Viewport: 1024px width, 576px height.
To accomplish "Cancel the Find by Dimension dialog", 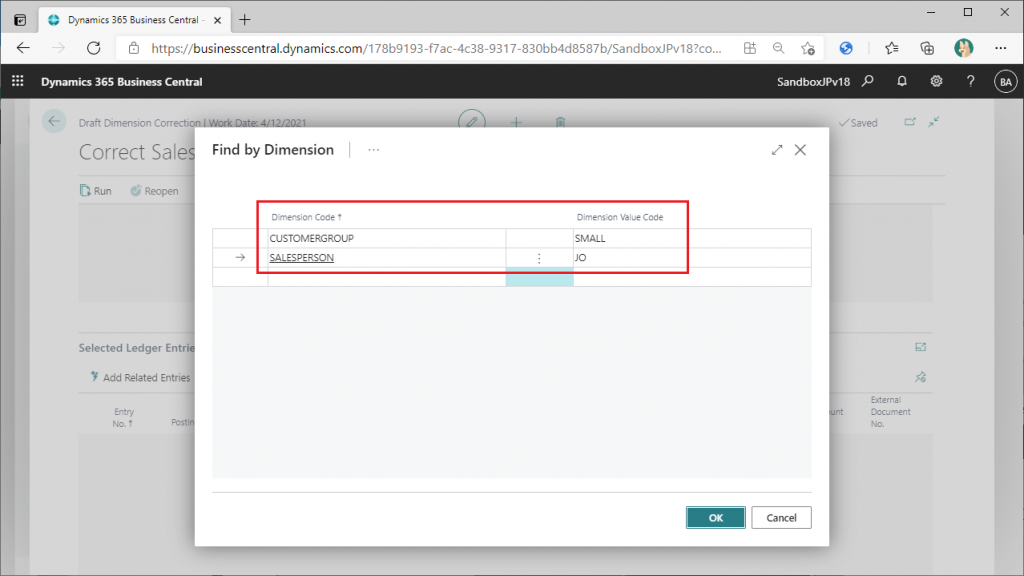I will click(781, 517).
